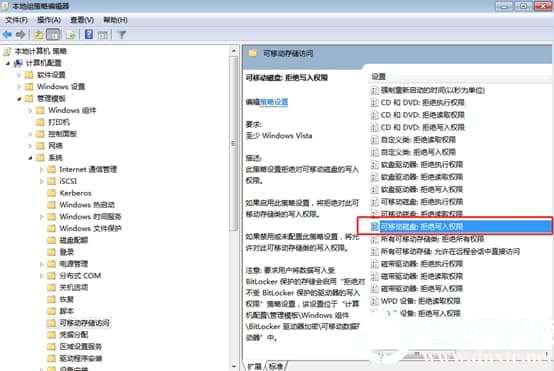Go up one level with folder-arrow icon
Image resolution: width=554 pixels, height=371 pixels.
pyautogui.click(x=39, y=35)
